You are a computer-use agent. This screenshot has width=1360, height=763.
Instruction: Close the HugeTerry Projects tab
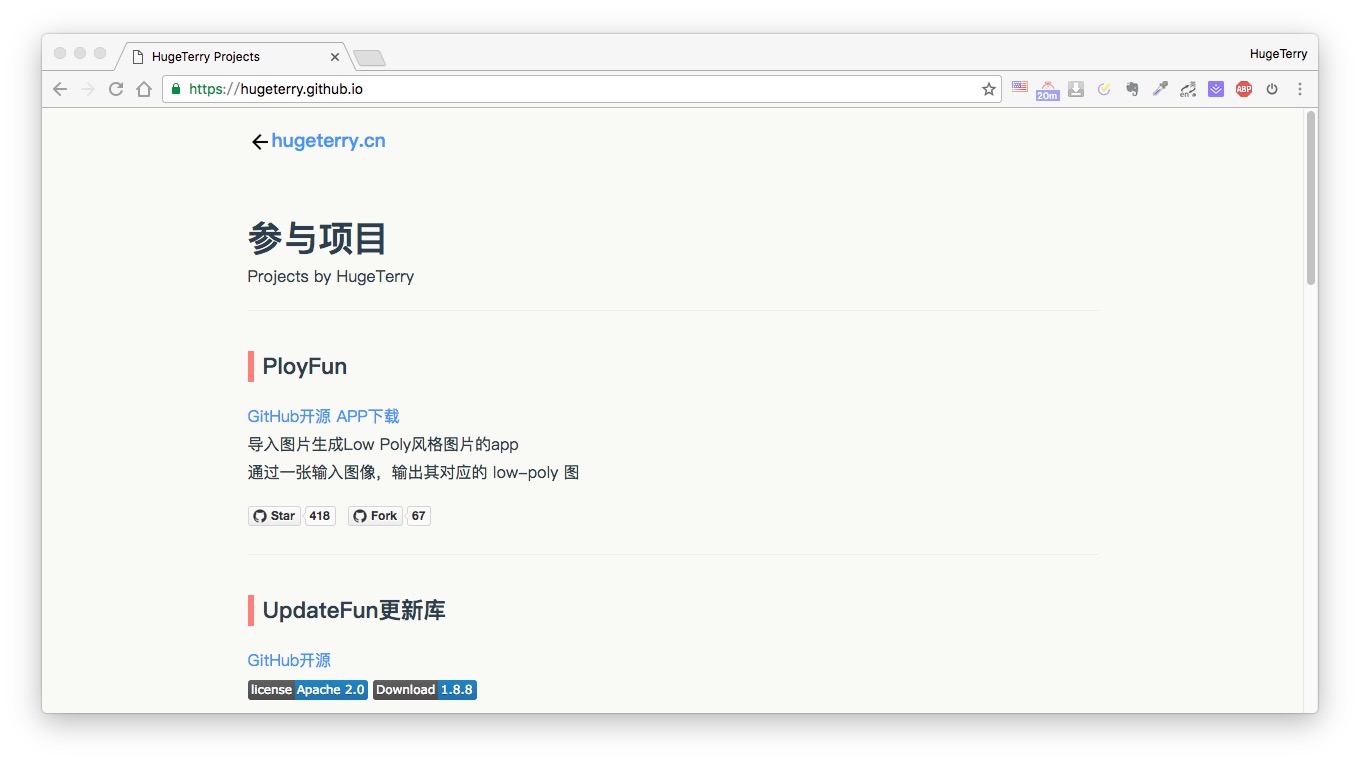pyautogui.click(x=335, y=57)
